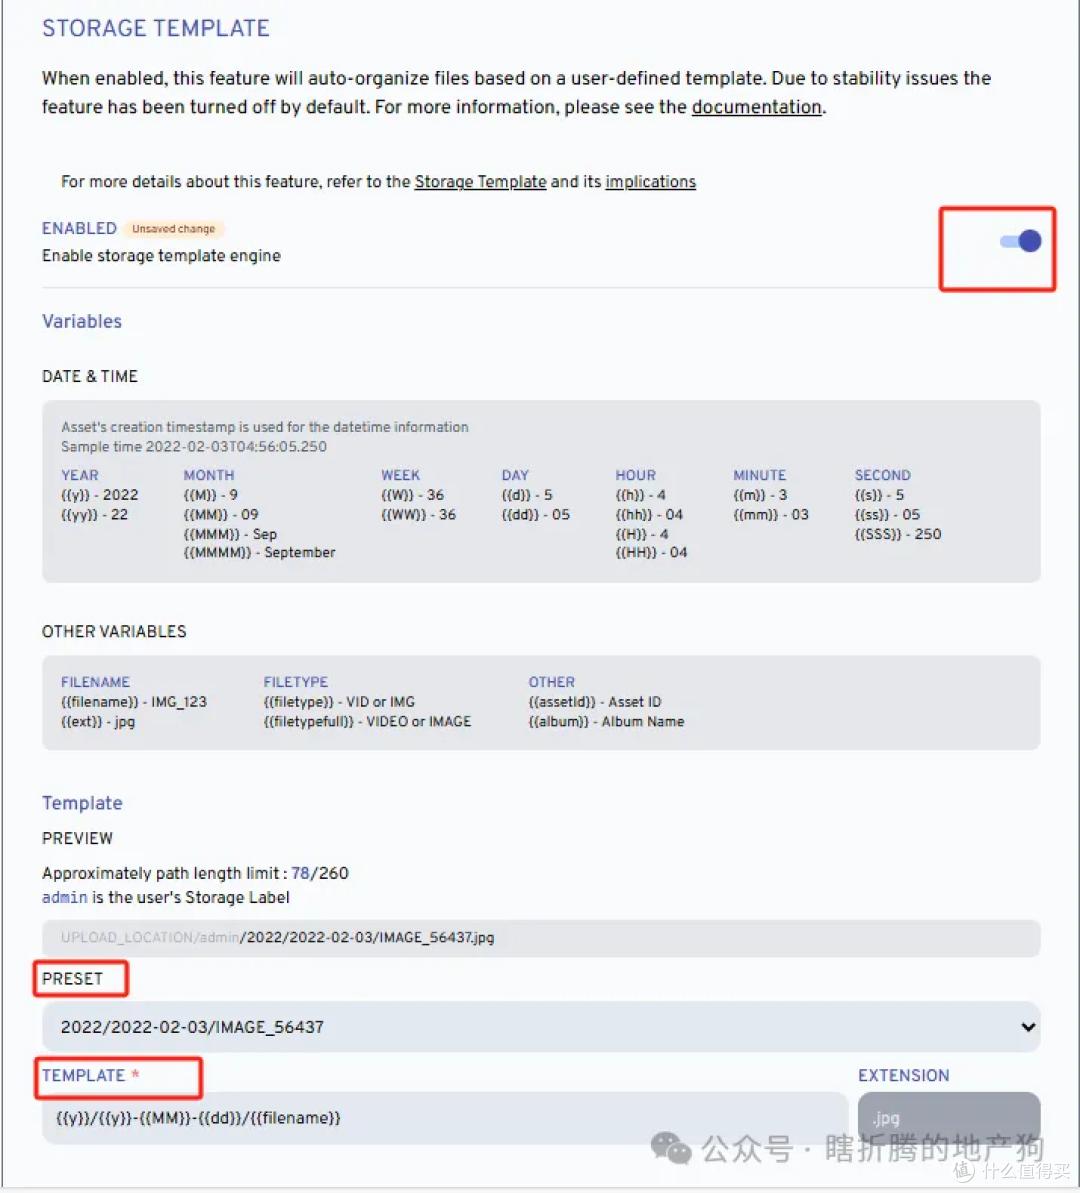Click the Unsaved change badge
The image size is (1080, 1193).
[x=173, y=228]
